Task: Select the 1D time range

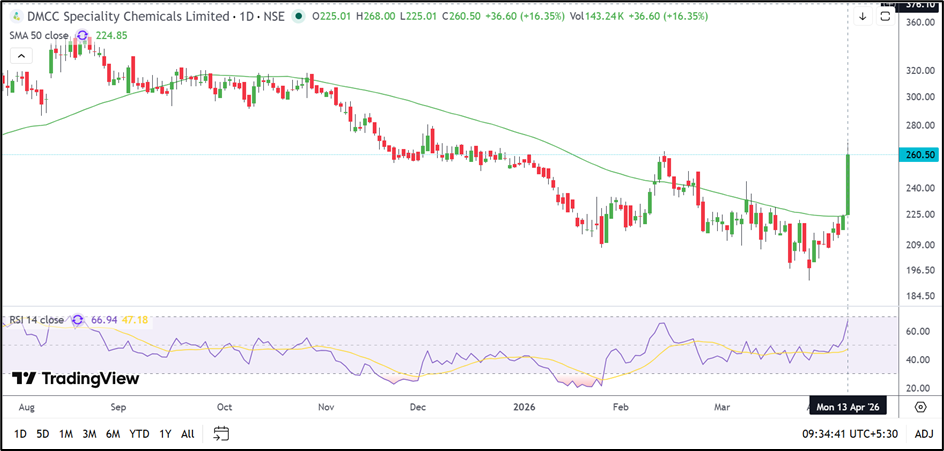Action: point(20,434)
